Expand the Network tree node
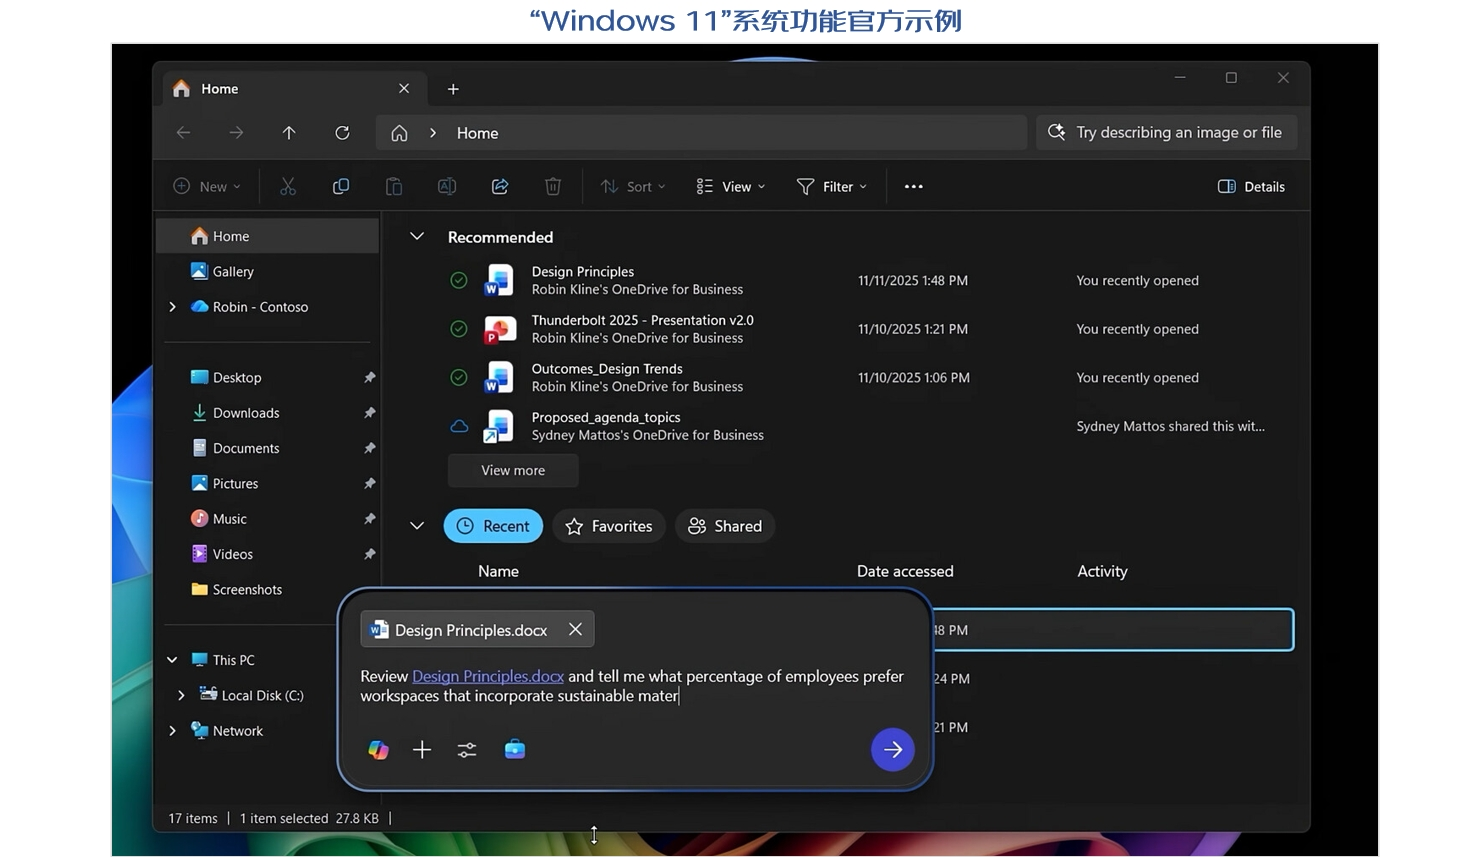Screen dimensions: 1472x857 tap(173, 731)
